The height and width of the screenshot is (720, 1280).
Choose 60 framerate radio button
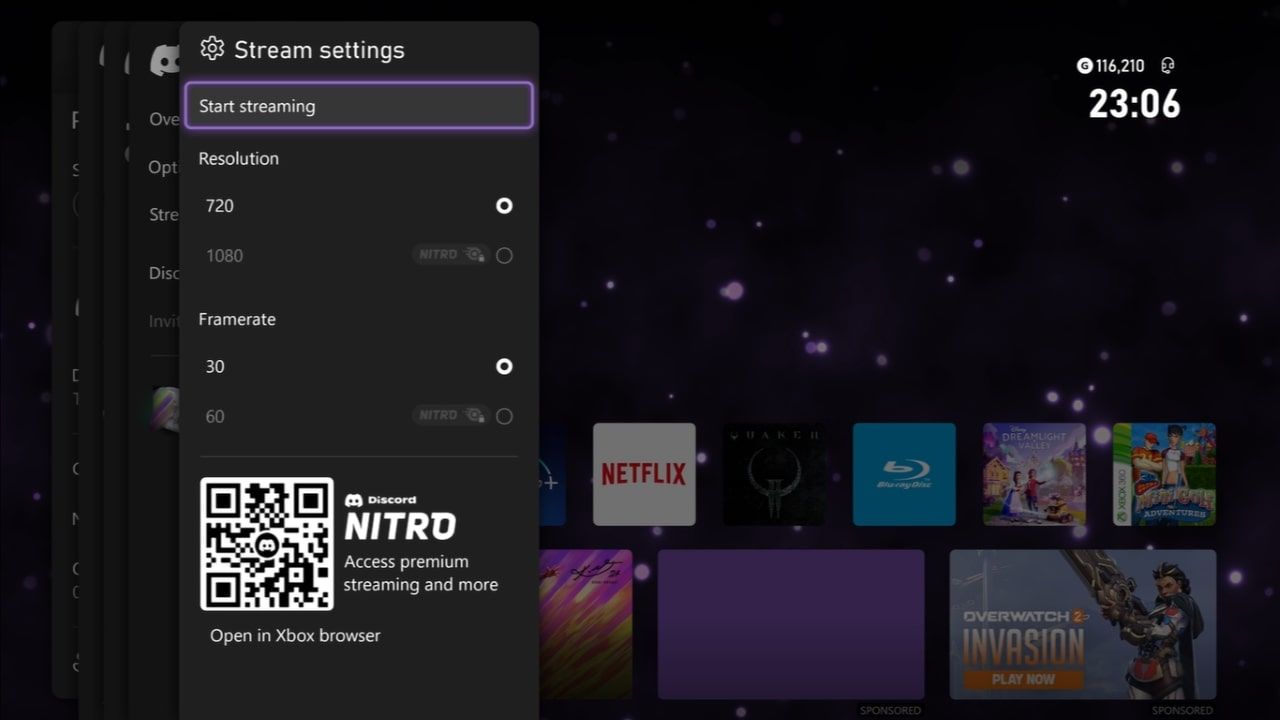pos(504,416)
